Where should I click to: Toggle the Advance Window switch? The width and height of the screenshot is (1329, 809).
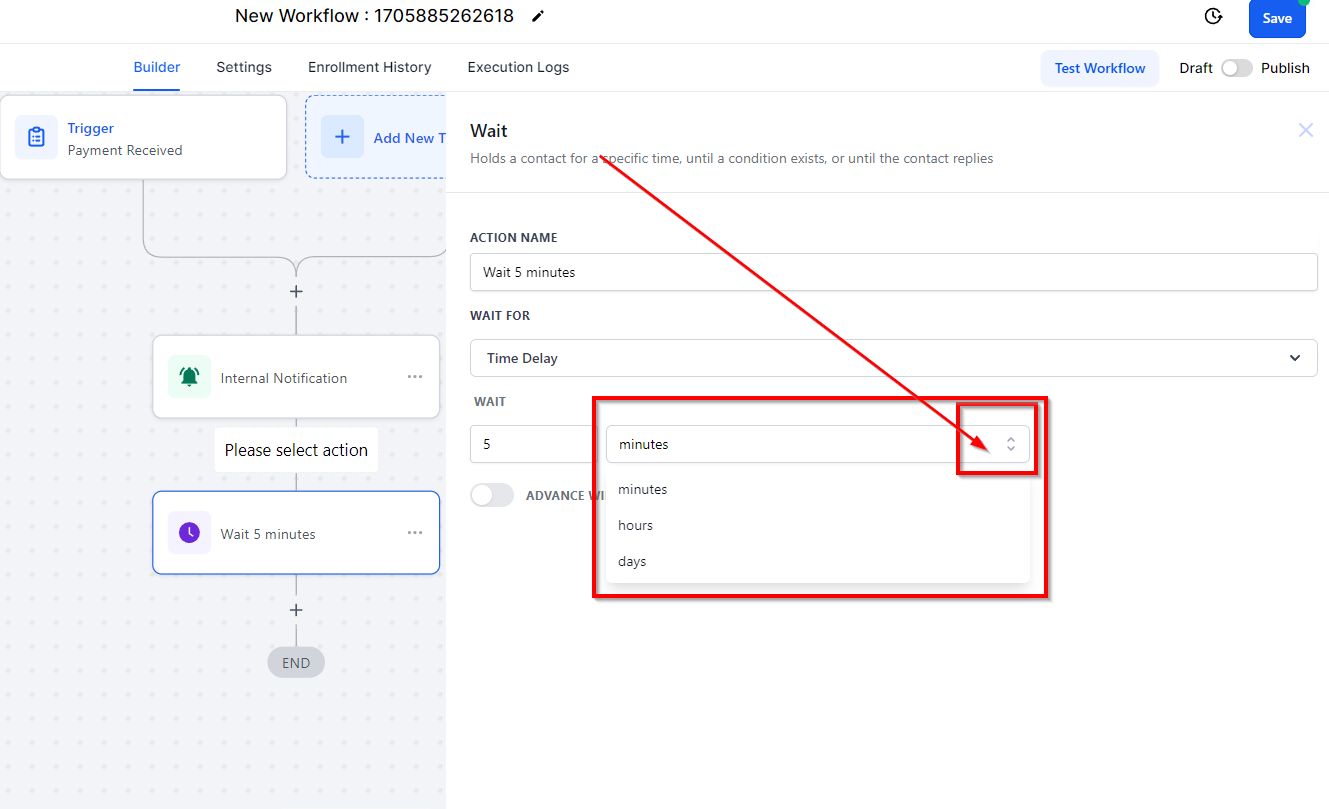tap(492, 495)
